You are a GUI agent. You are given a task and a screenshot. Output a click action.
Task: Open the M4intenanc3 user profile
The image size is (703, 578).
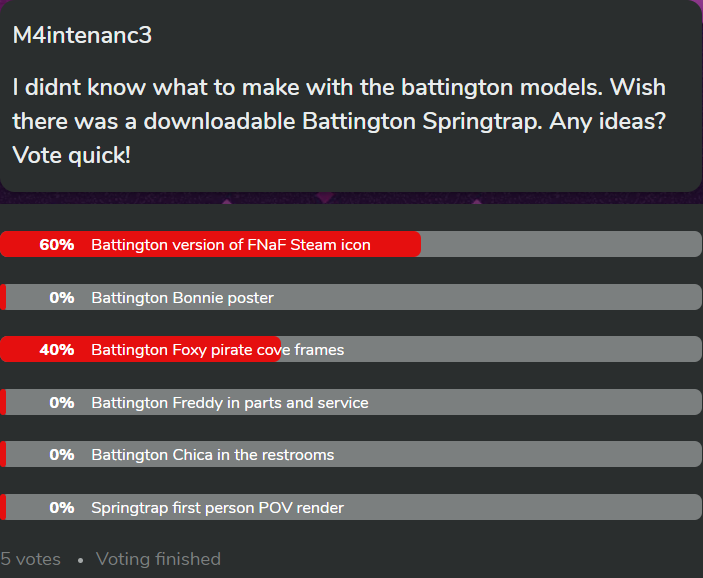[81, 35]
